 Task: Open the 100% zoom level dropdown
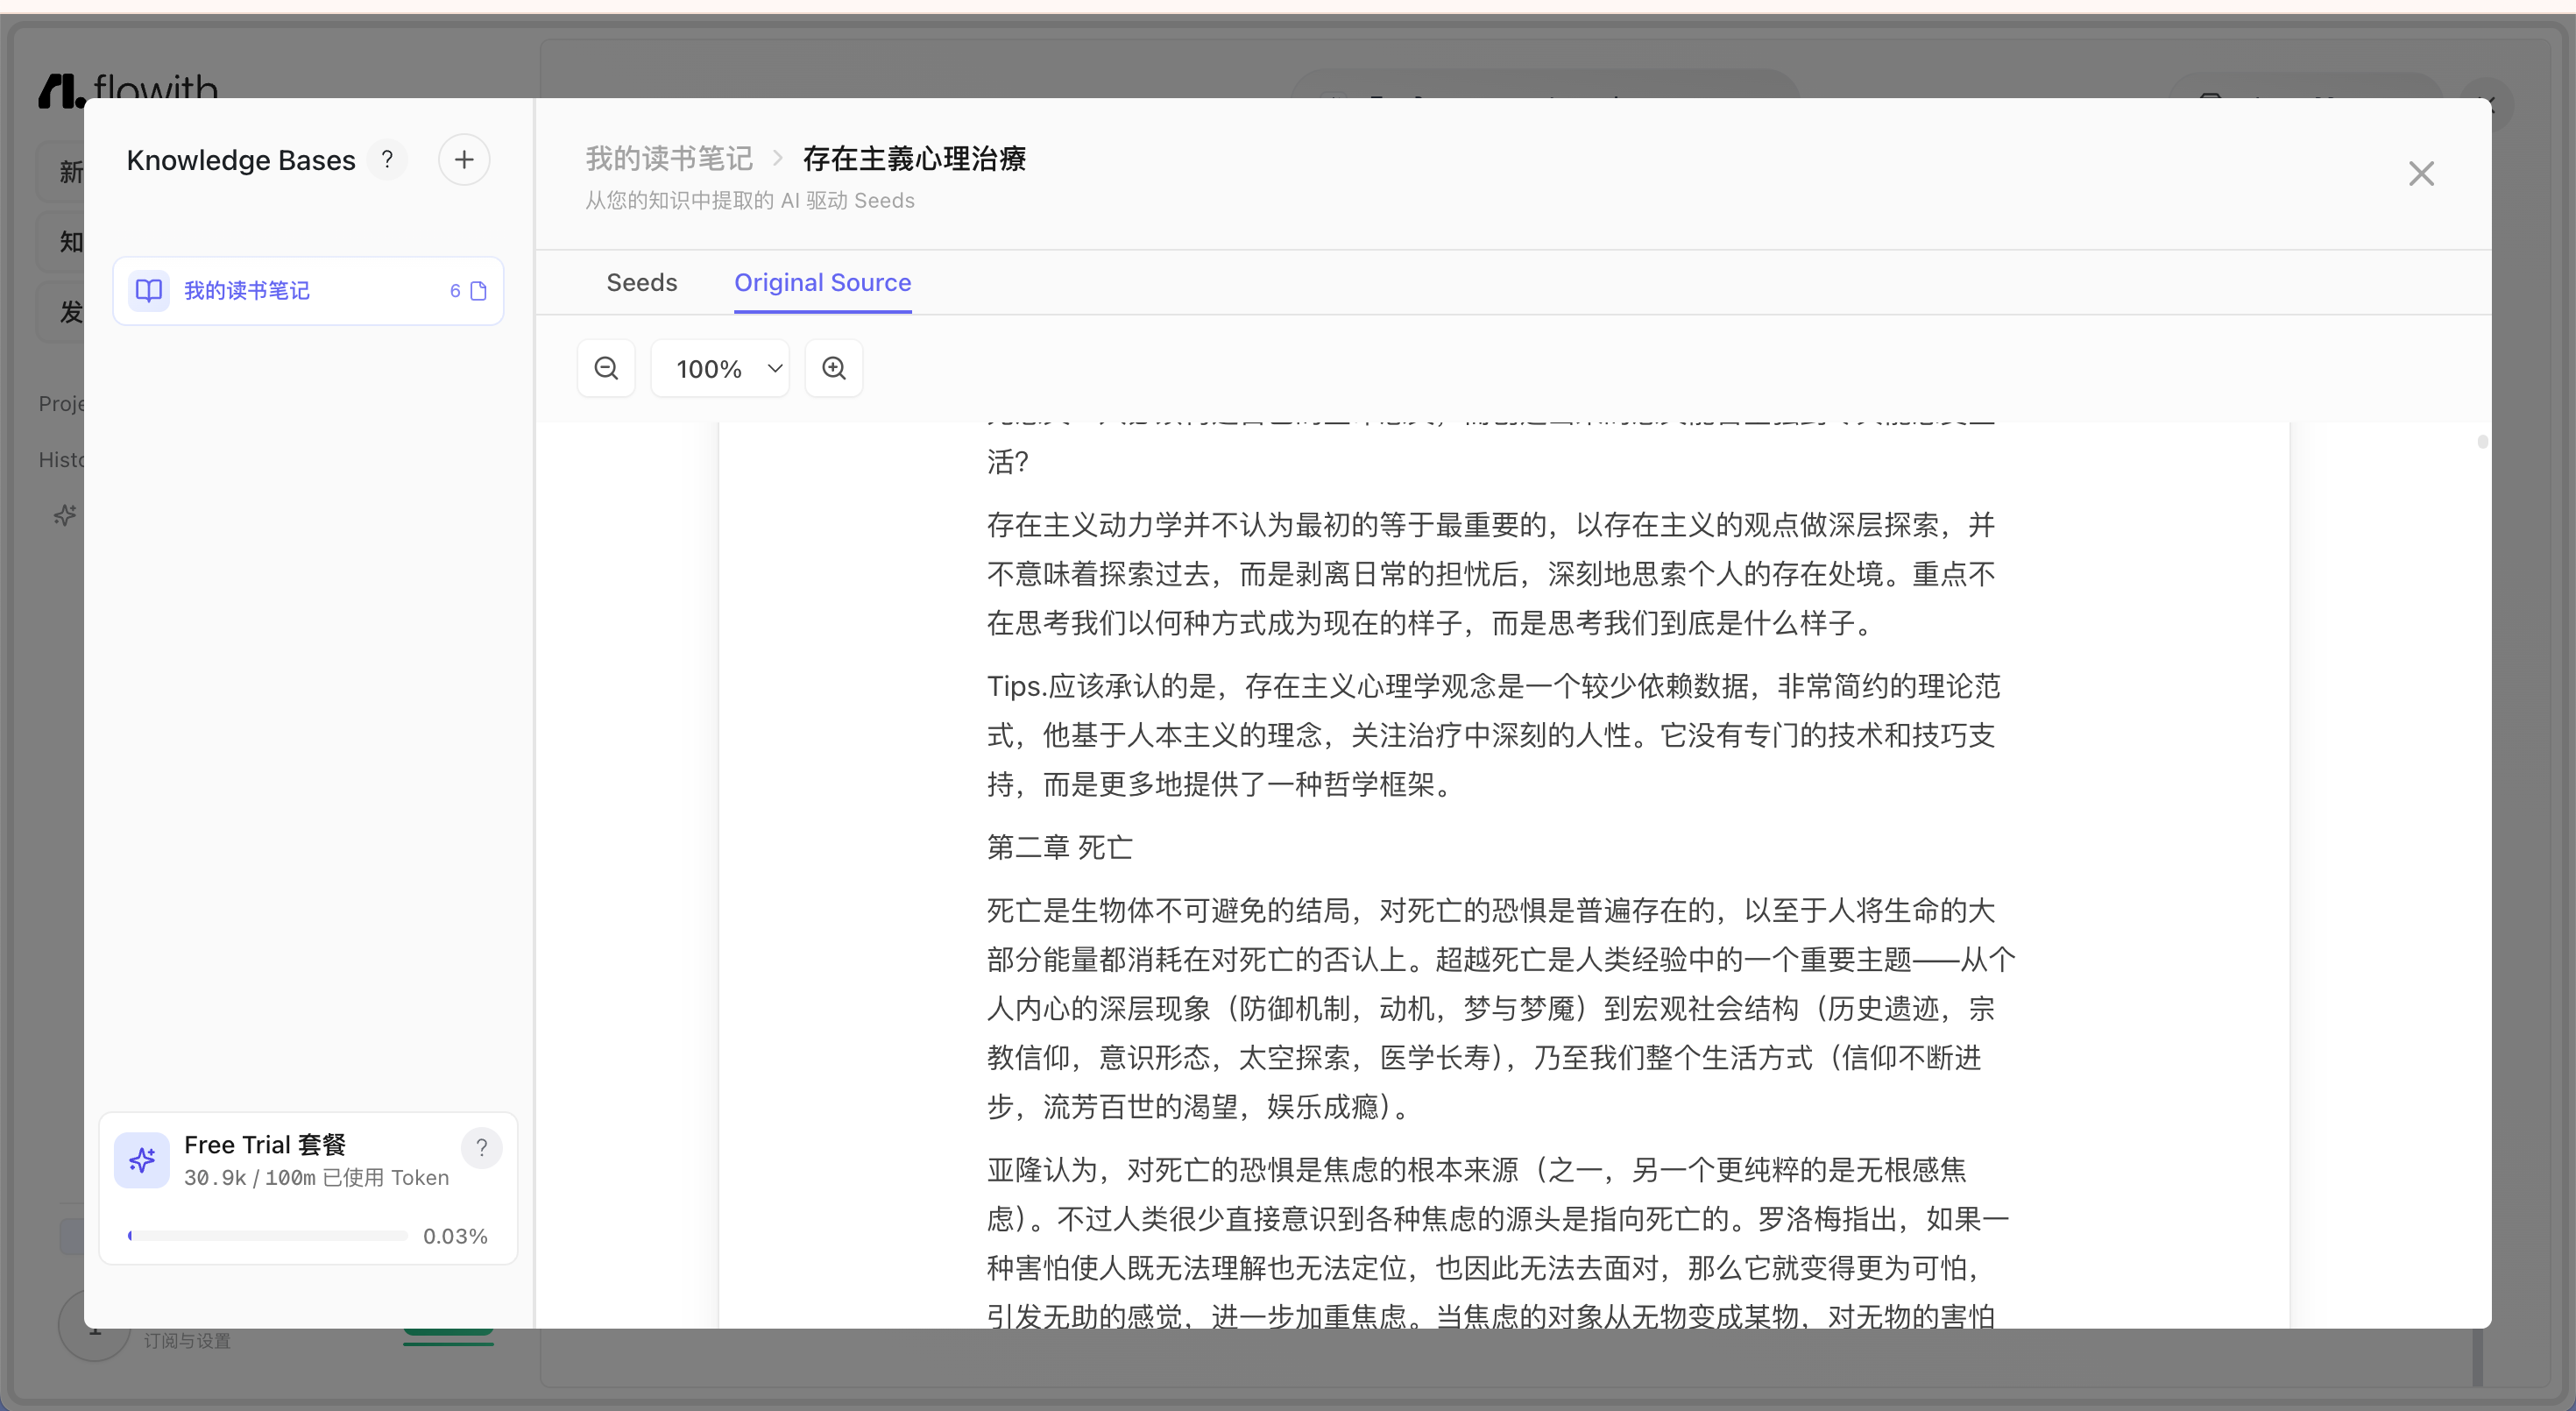[720, 368]
